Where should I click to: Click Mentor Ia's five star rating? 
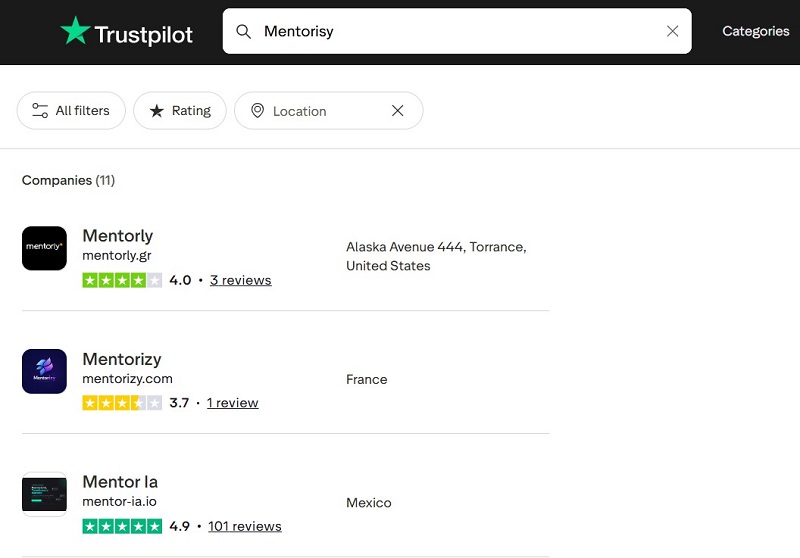122,526
